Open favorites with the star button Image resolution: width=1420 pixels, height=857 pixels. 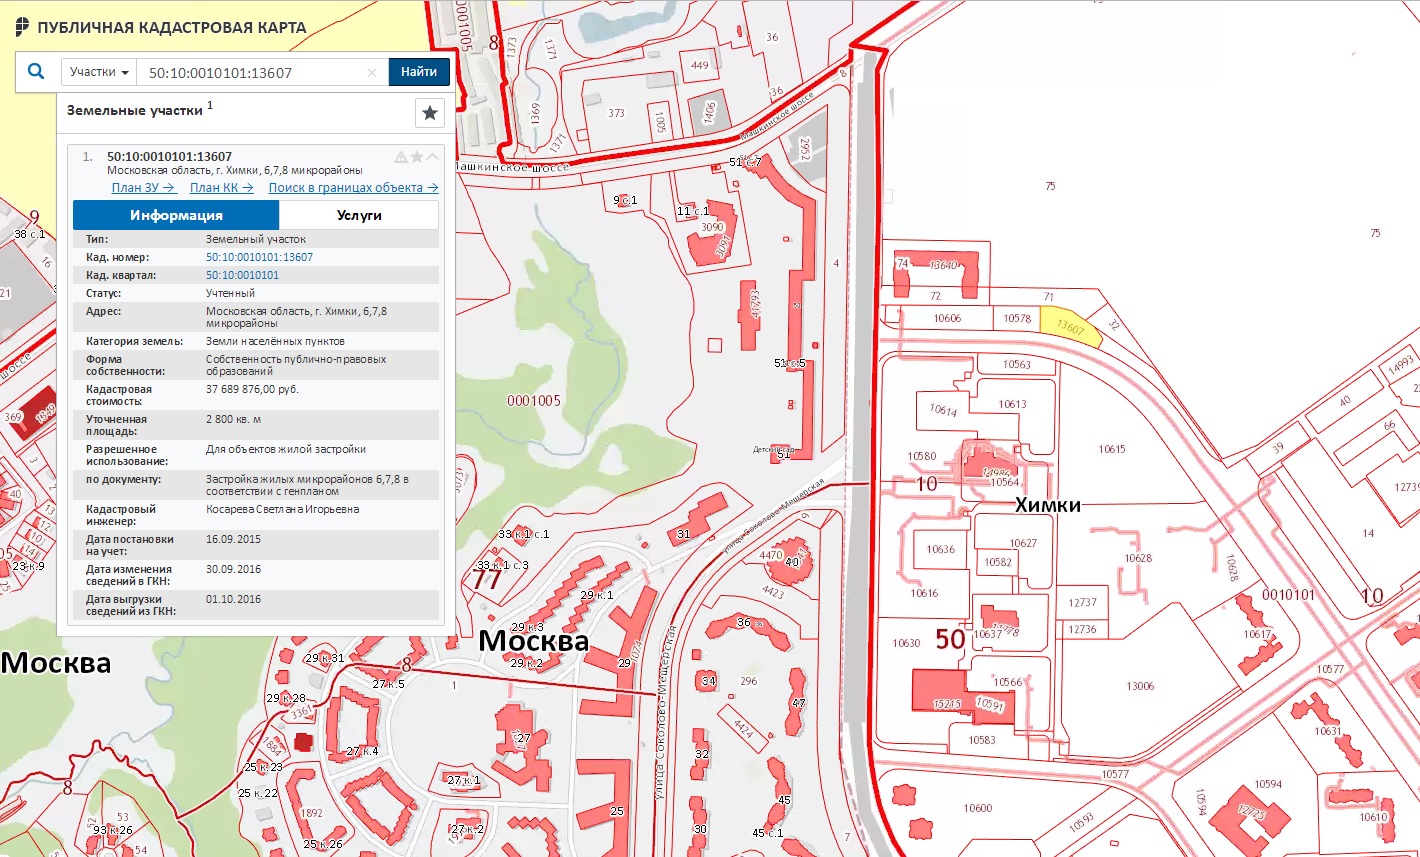click(x=430, y=113)
